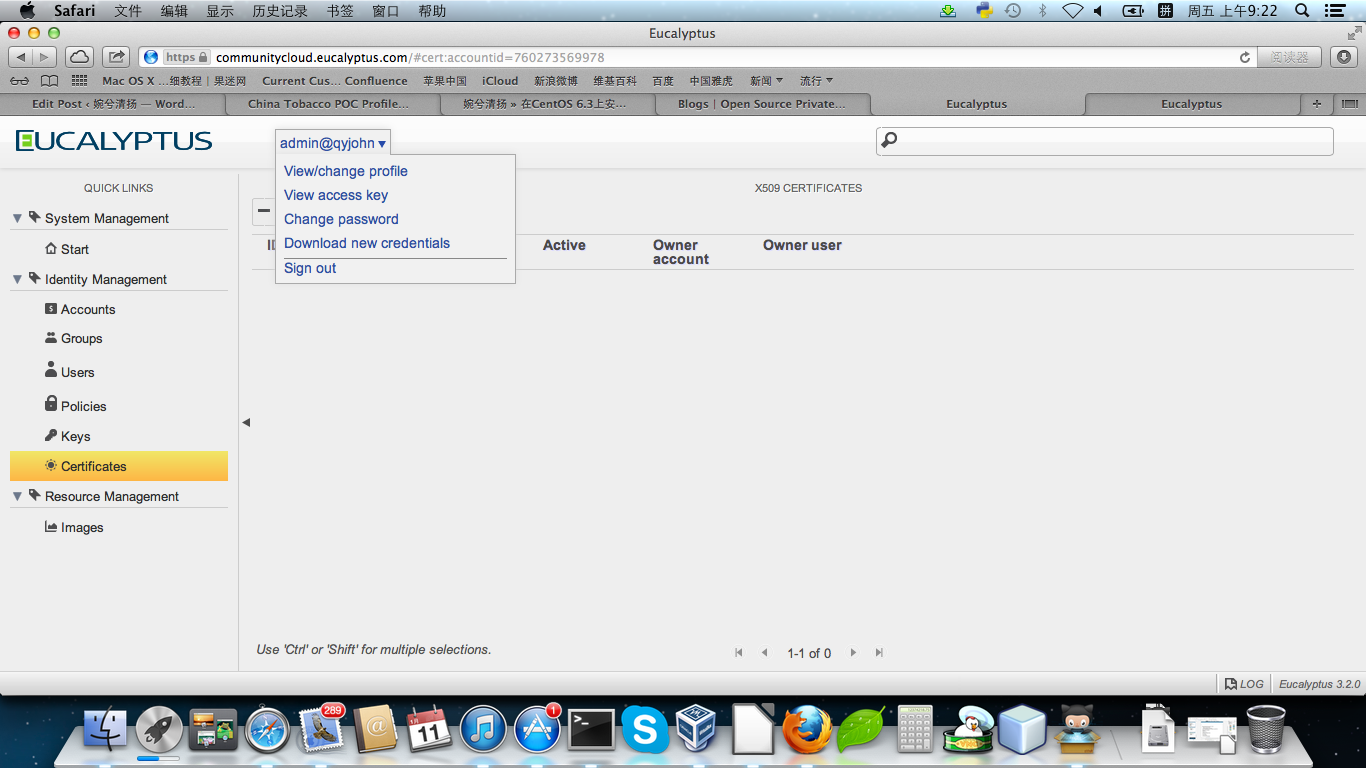Open VirtualBox in the Dock

697,729
